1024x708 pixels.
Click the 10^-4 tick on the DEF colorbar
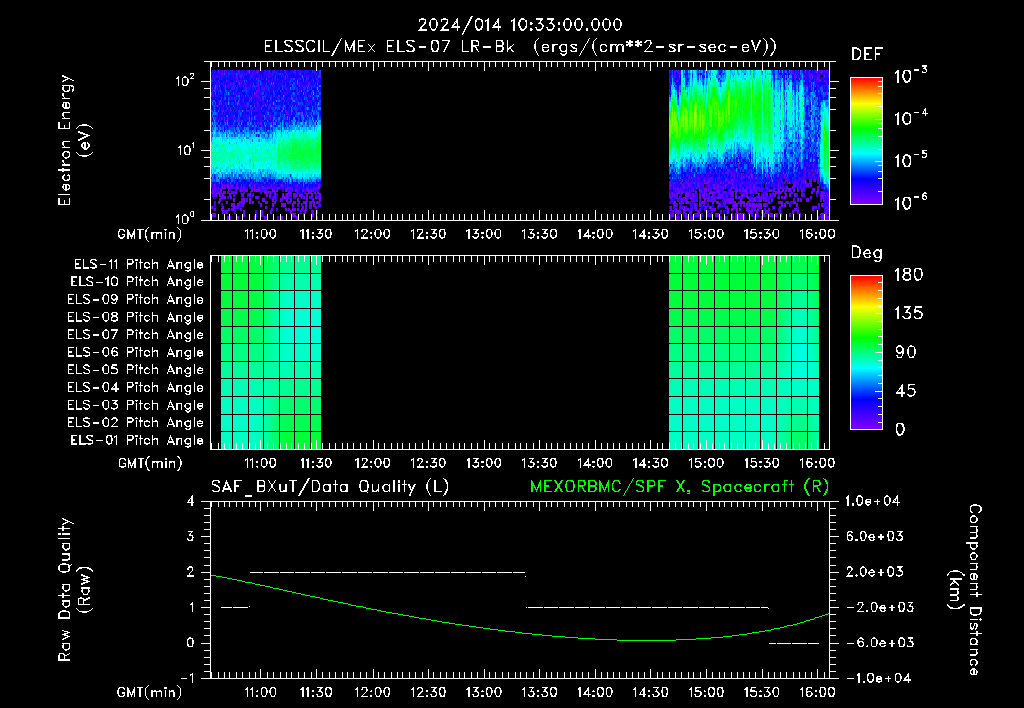click(x=910, y=118)
